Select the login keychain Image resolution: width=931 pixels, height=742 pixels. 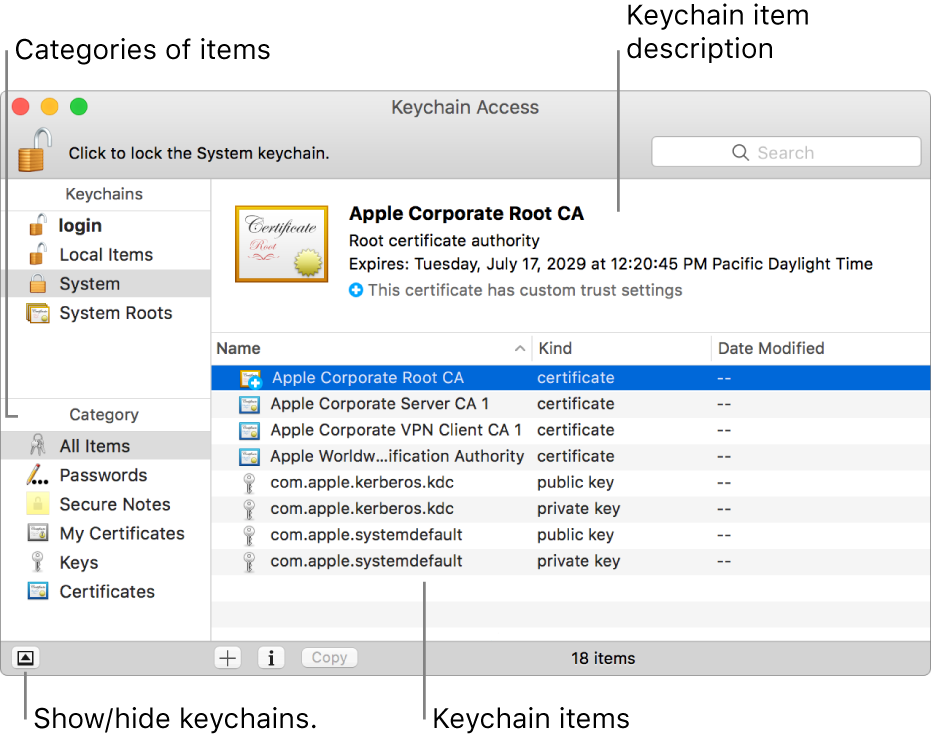(106, 226)
